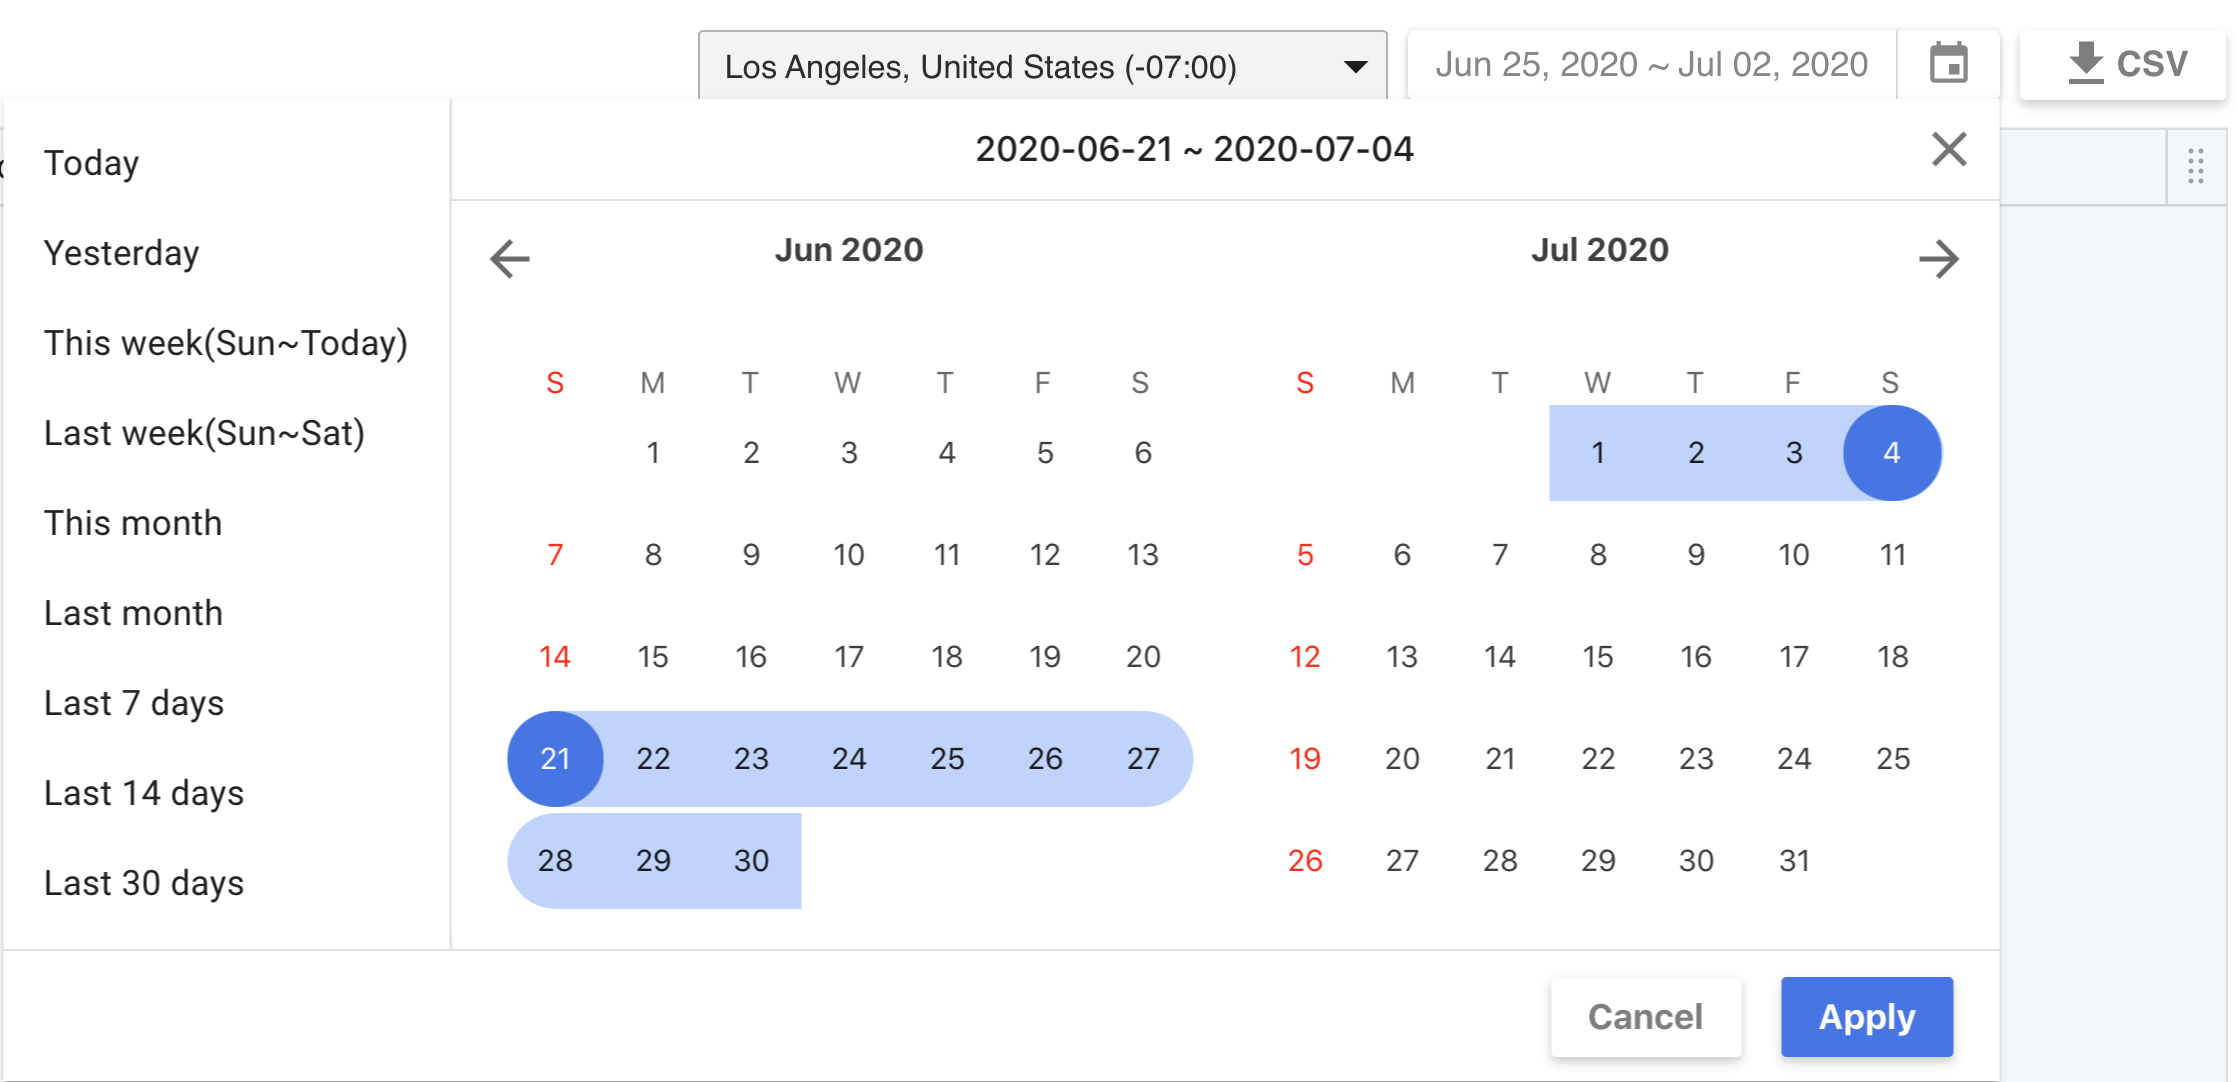Choose Yesterday from the preset list
Image resolution: width=2238 pixels, height=1082 pixels.
pos(122,253)
